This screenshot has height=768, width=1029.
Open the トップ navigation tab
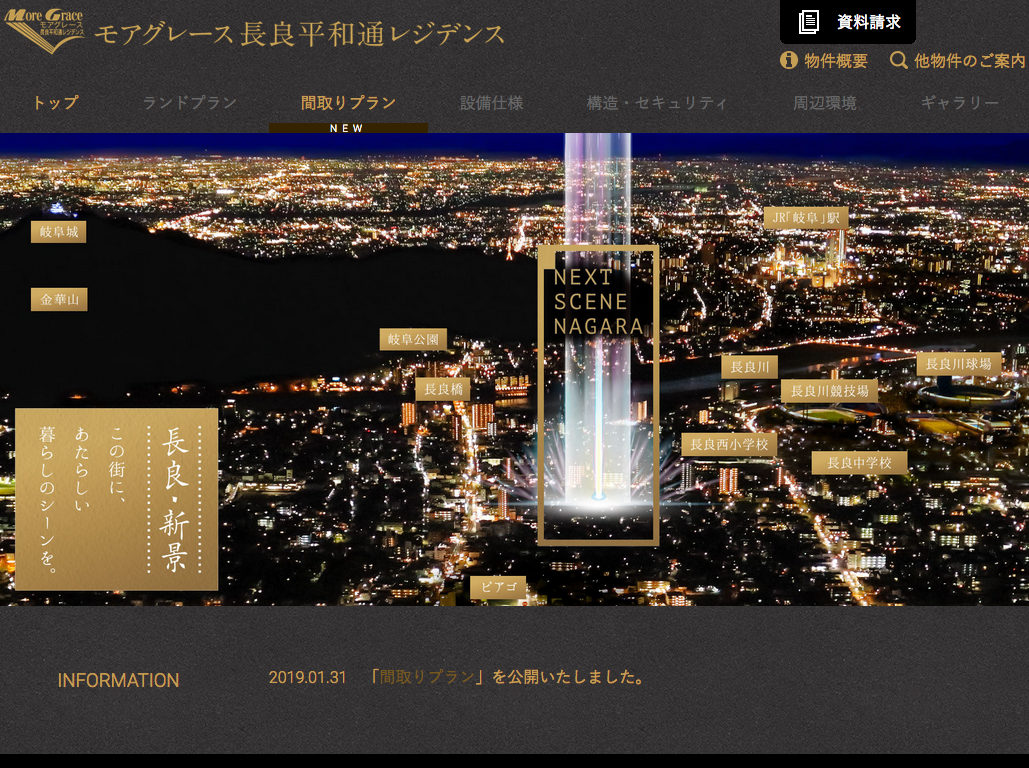pos(55,103)
